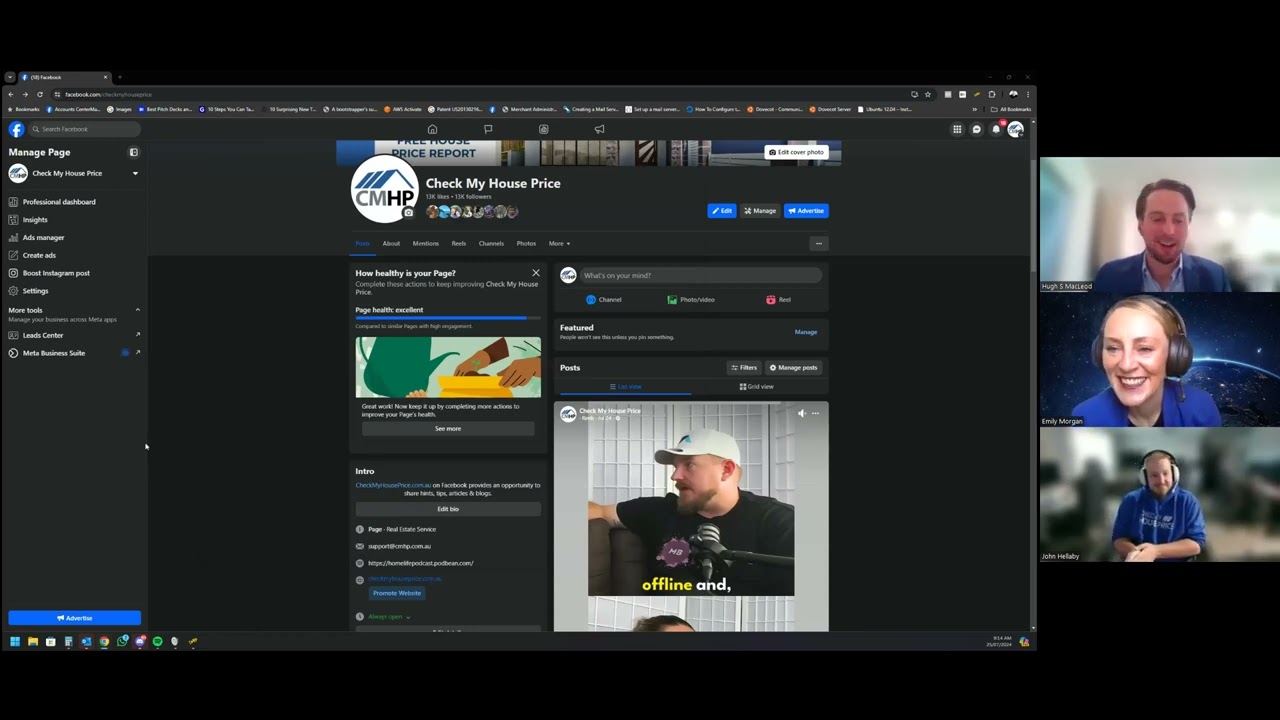
Task: Bookmark this page with the star icon
Action: (x=927, y=94)
